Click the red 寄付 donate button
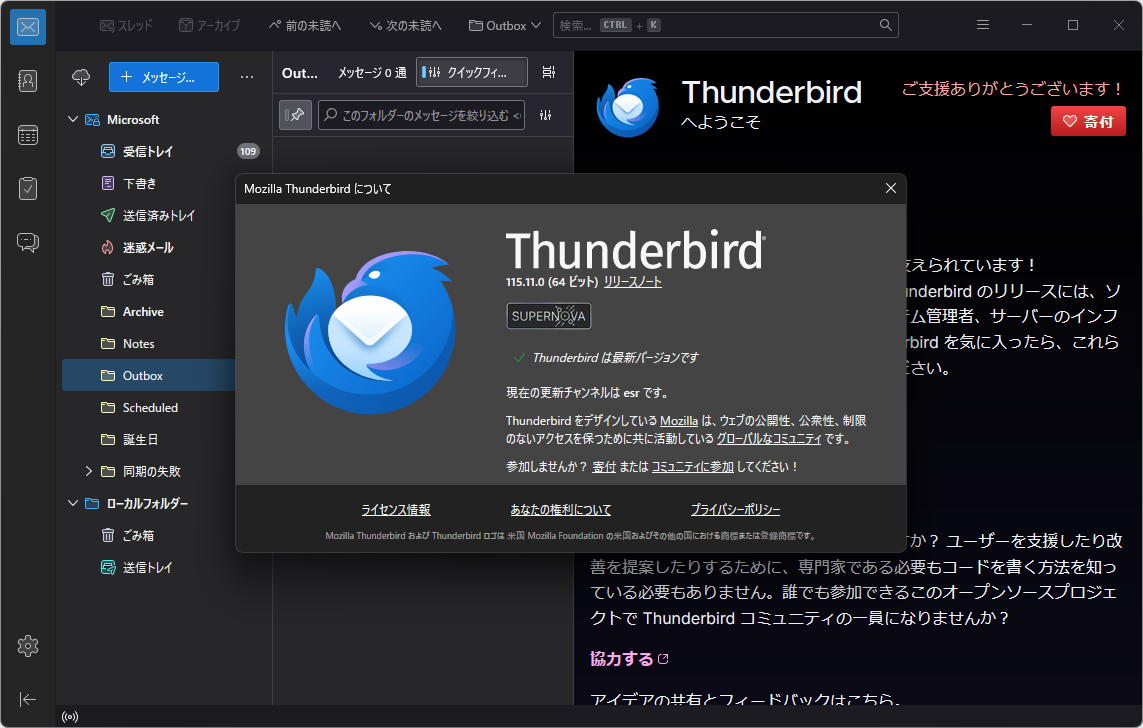Screen dimensions: 1143x728 (x=1088, y=121)
